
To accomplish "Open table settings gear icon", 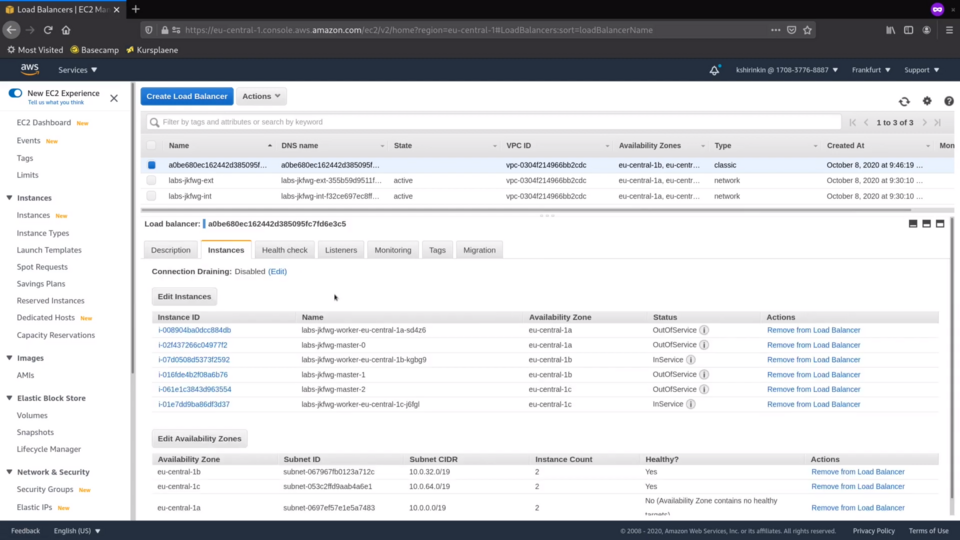I will click(927, 101).
